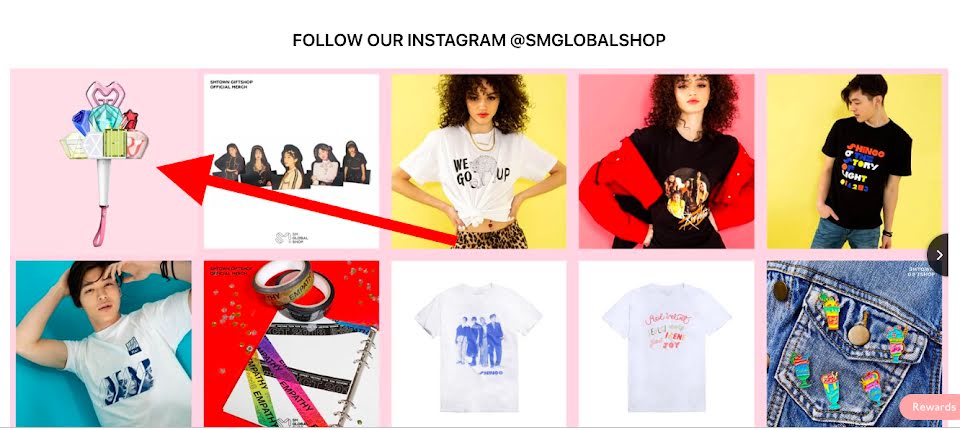View the denim jacket enamel pins post
The height and width of the screenshot is (430, 960).
854,344
